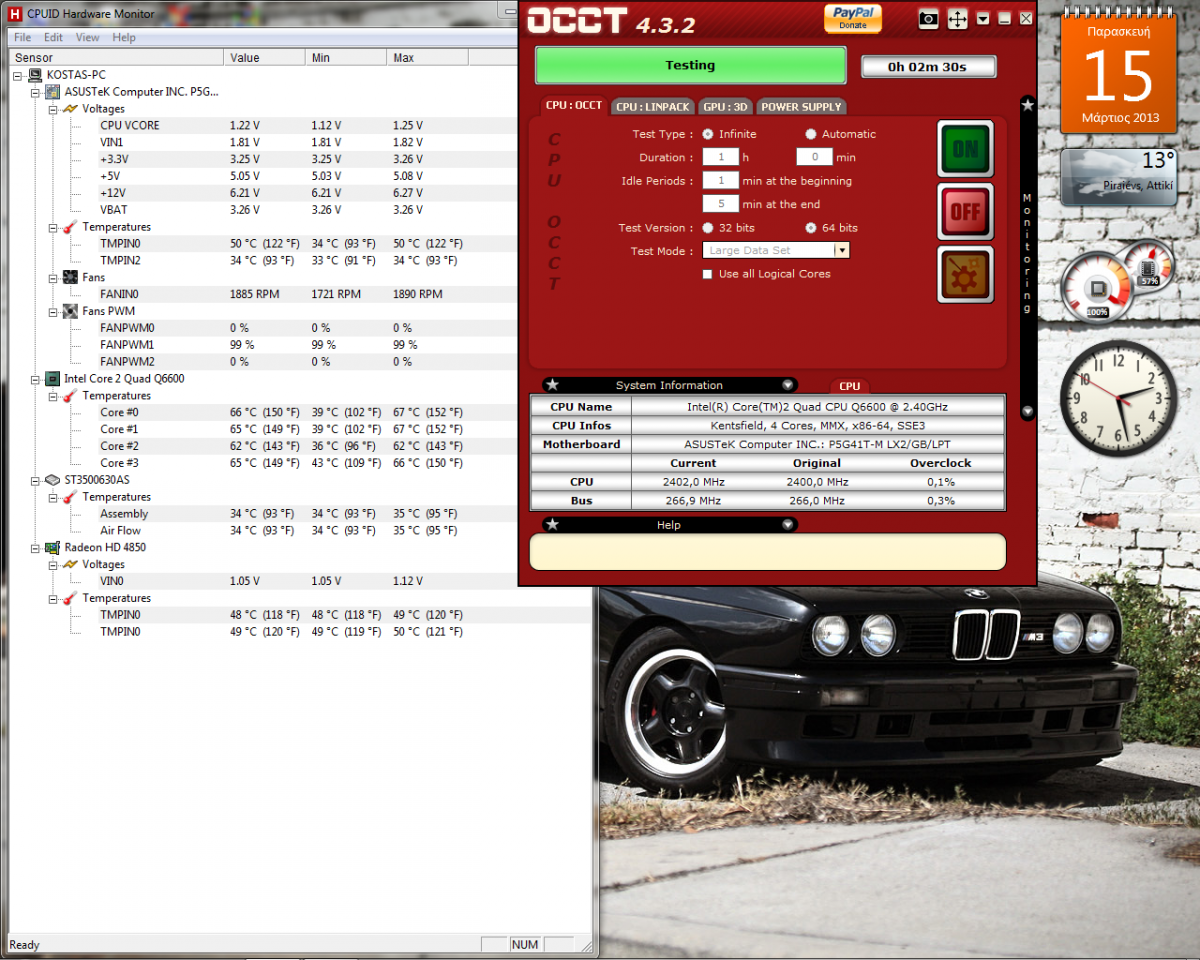Click the Min column header

346,58
